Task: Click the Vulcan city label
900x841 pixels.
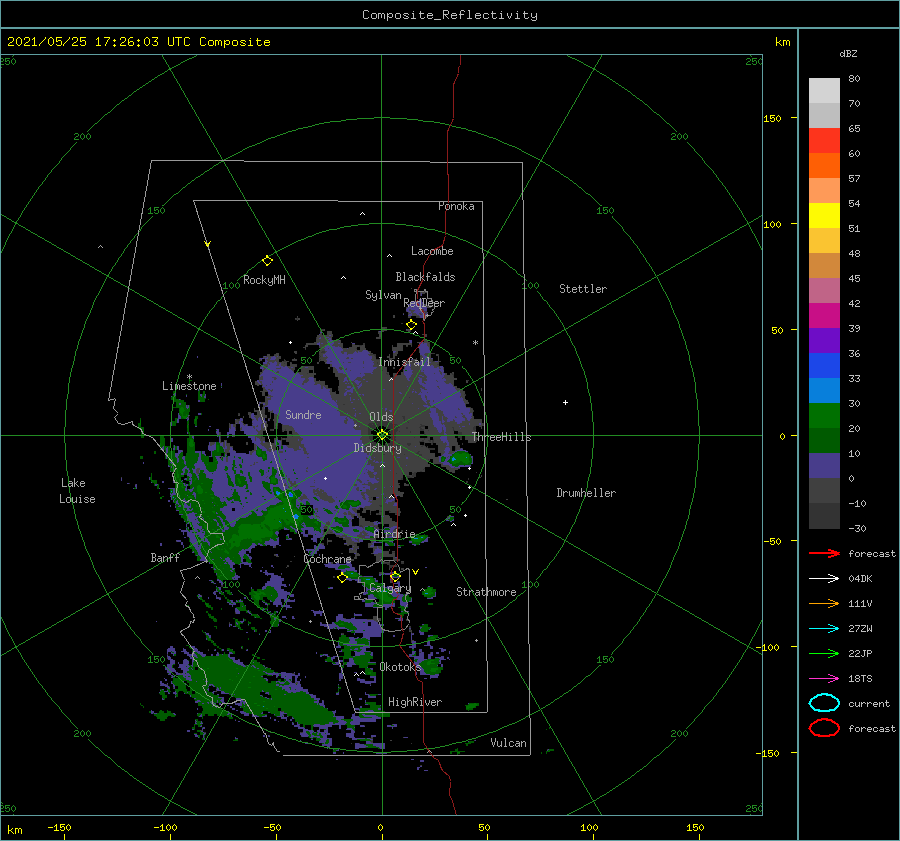Action: pos(508,743)
